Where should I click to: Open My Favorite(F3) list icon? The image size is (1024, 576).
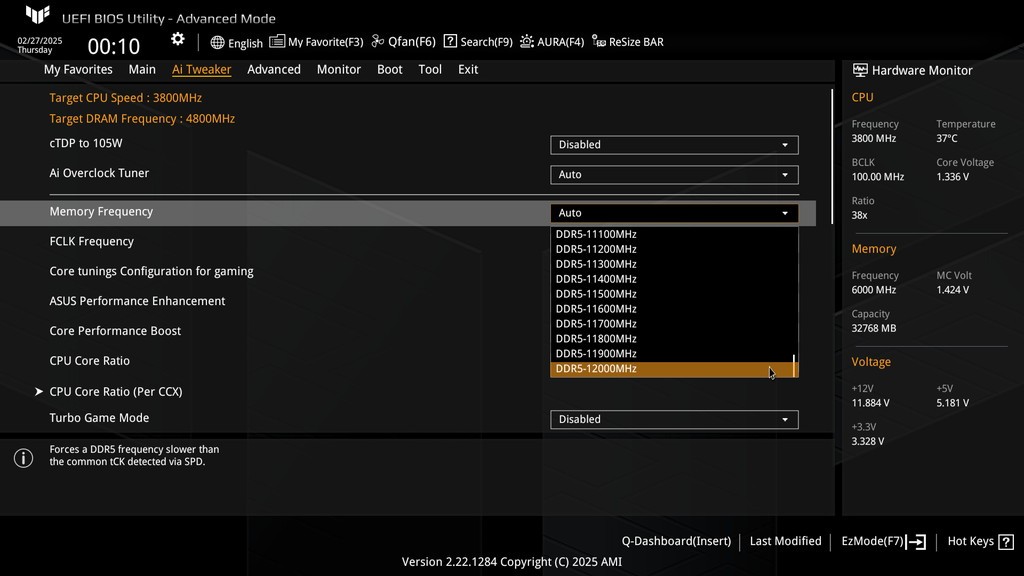click(277, 41)
